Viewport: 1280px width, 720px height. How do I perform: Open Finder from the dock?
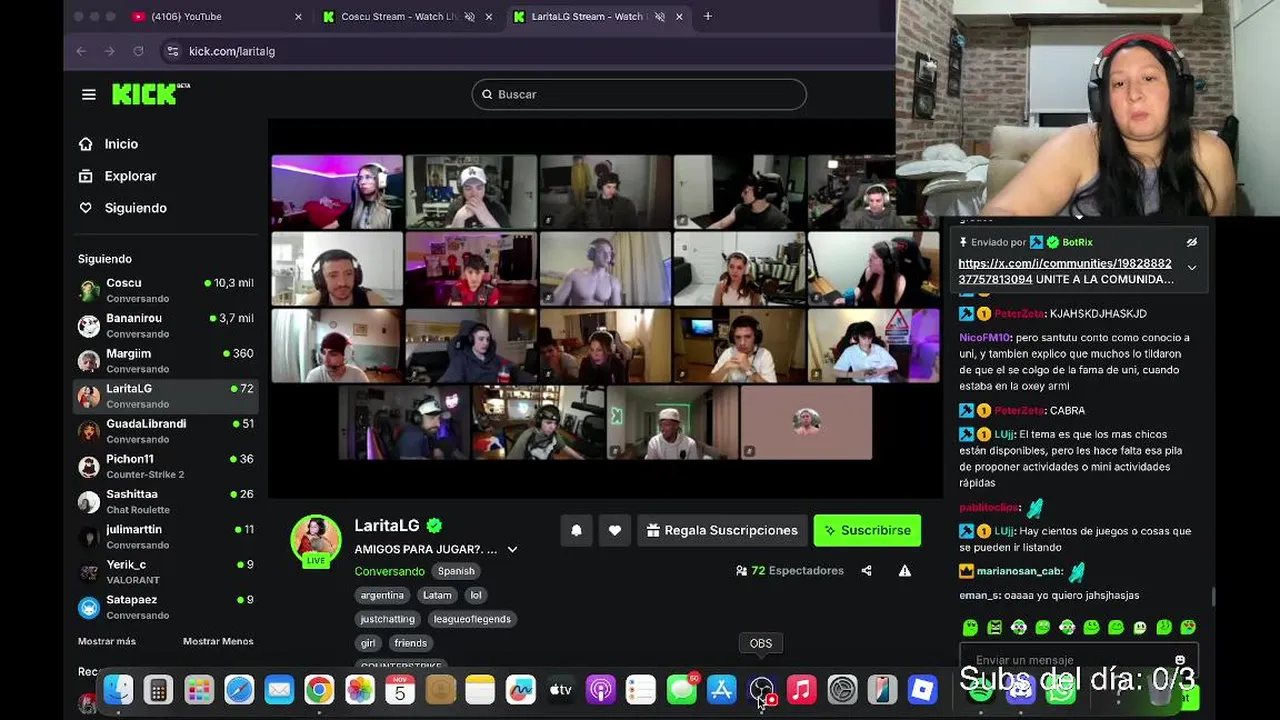pyautogui.click(x=118, y=689)
